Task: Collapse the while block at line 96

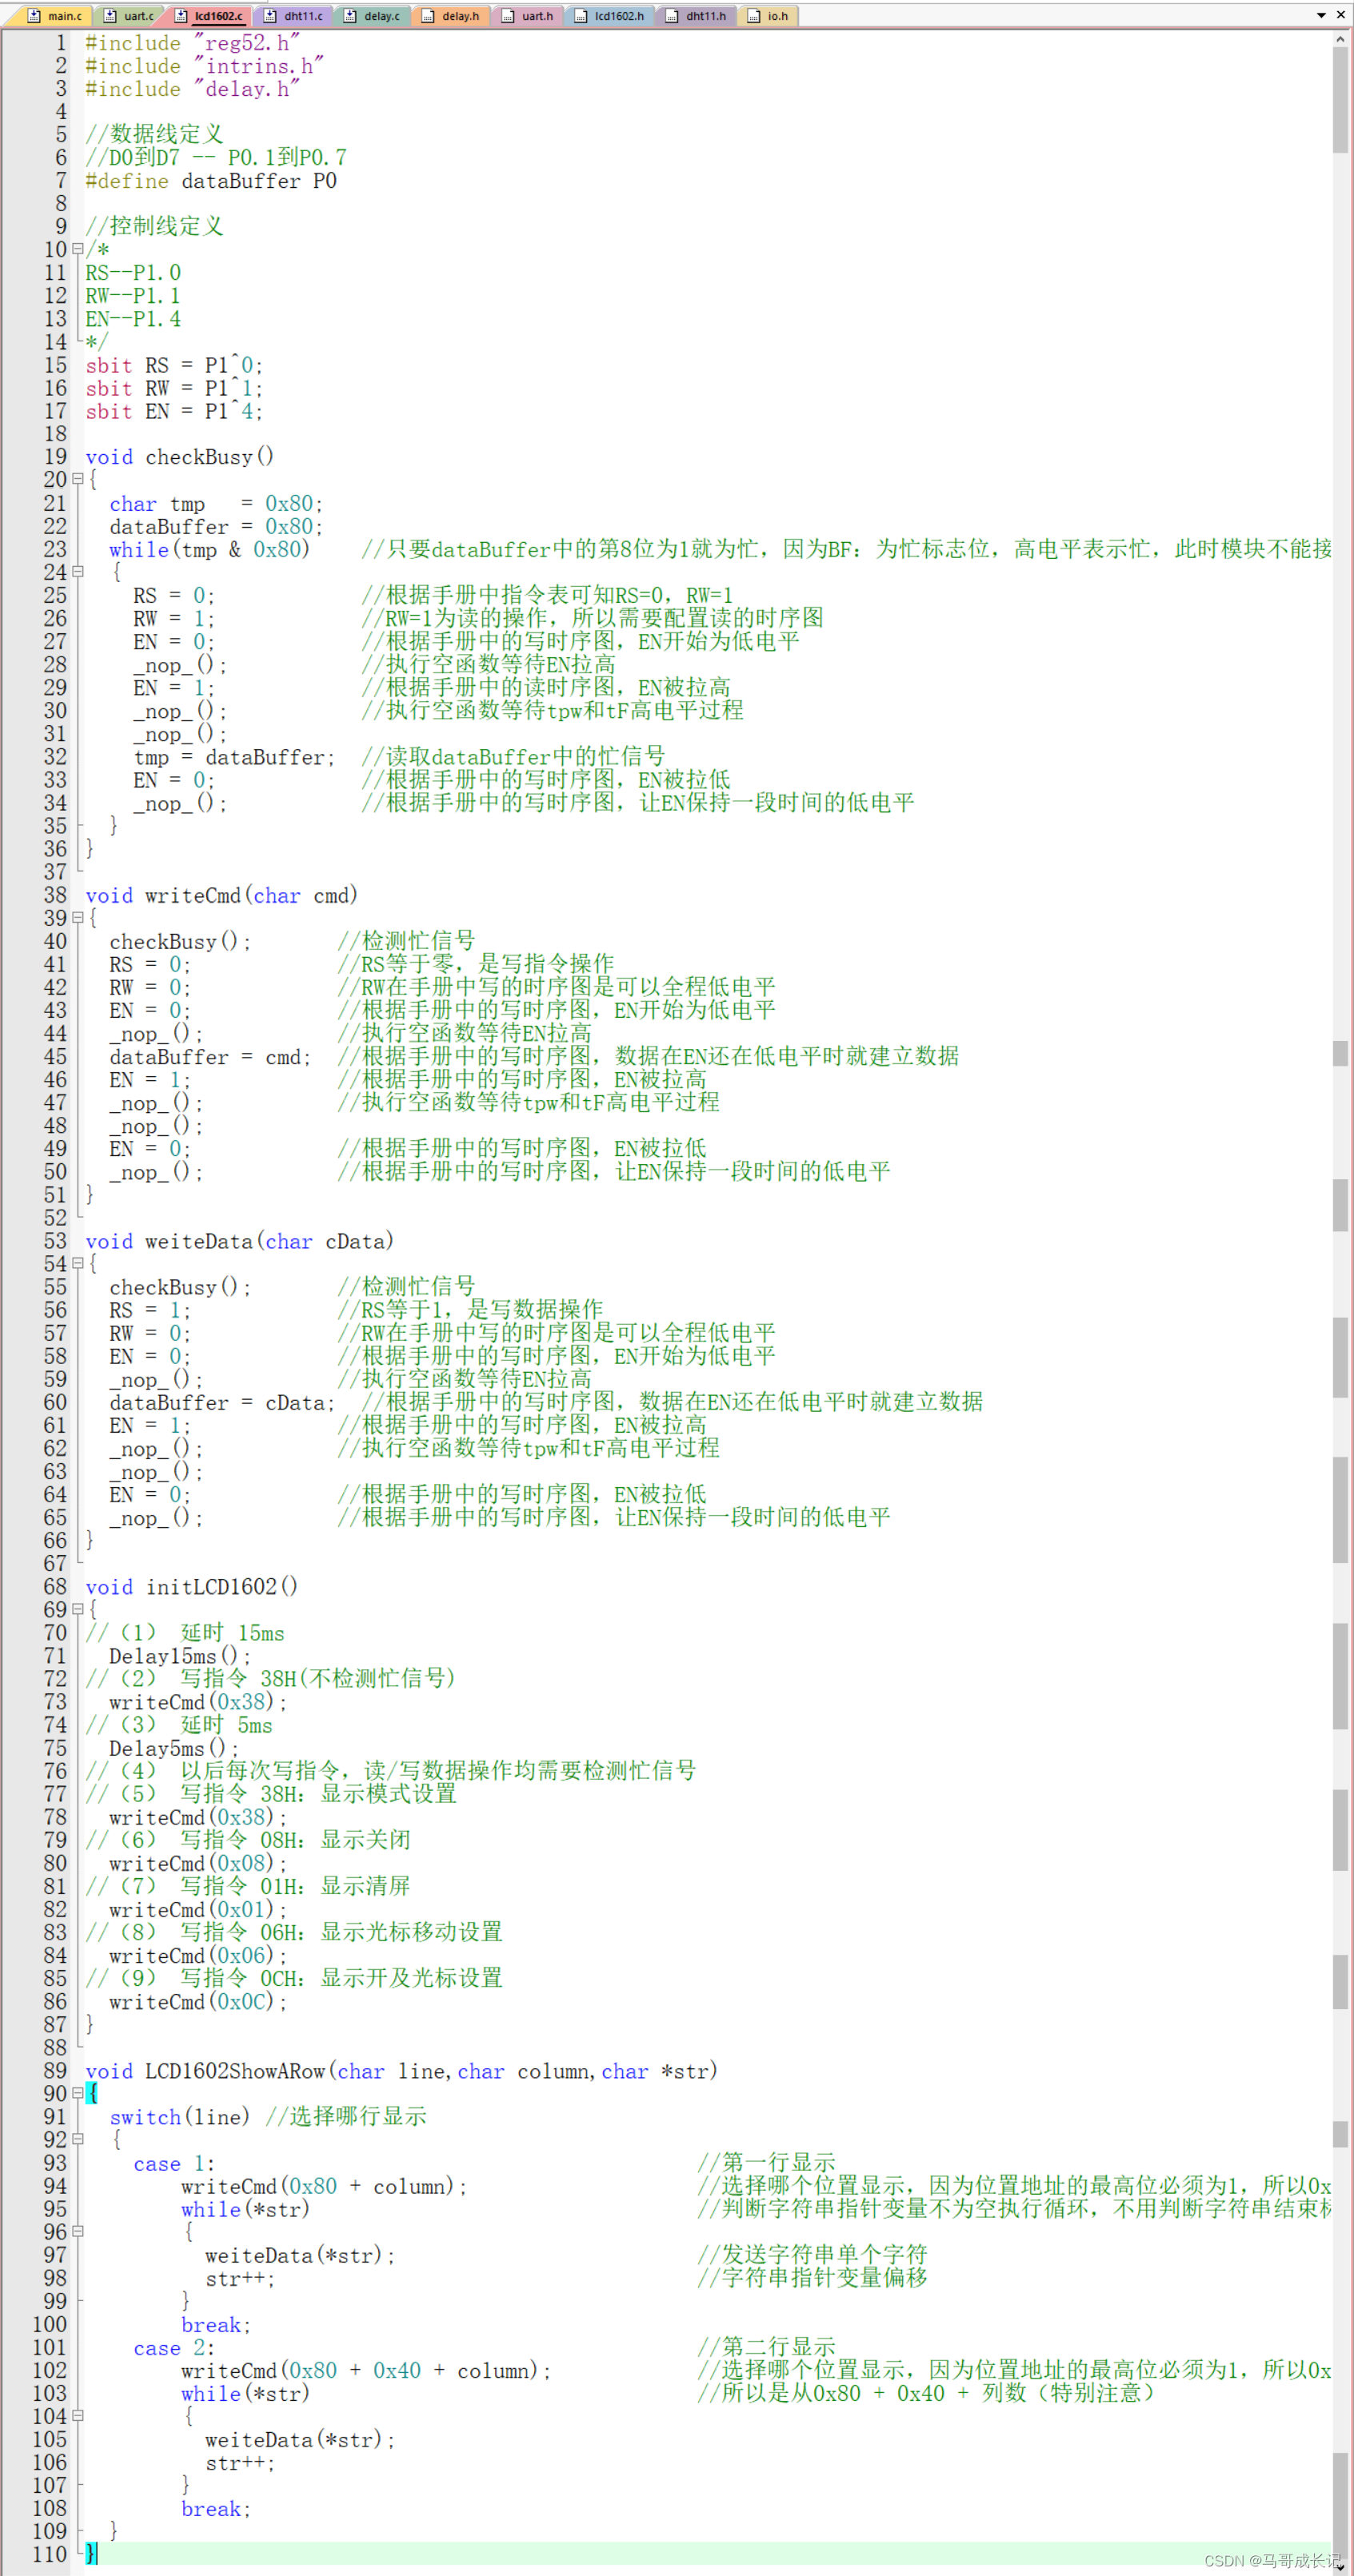Action: point(78,2231)
